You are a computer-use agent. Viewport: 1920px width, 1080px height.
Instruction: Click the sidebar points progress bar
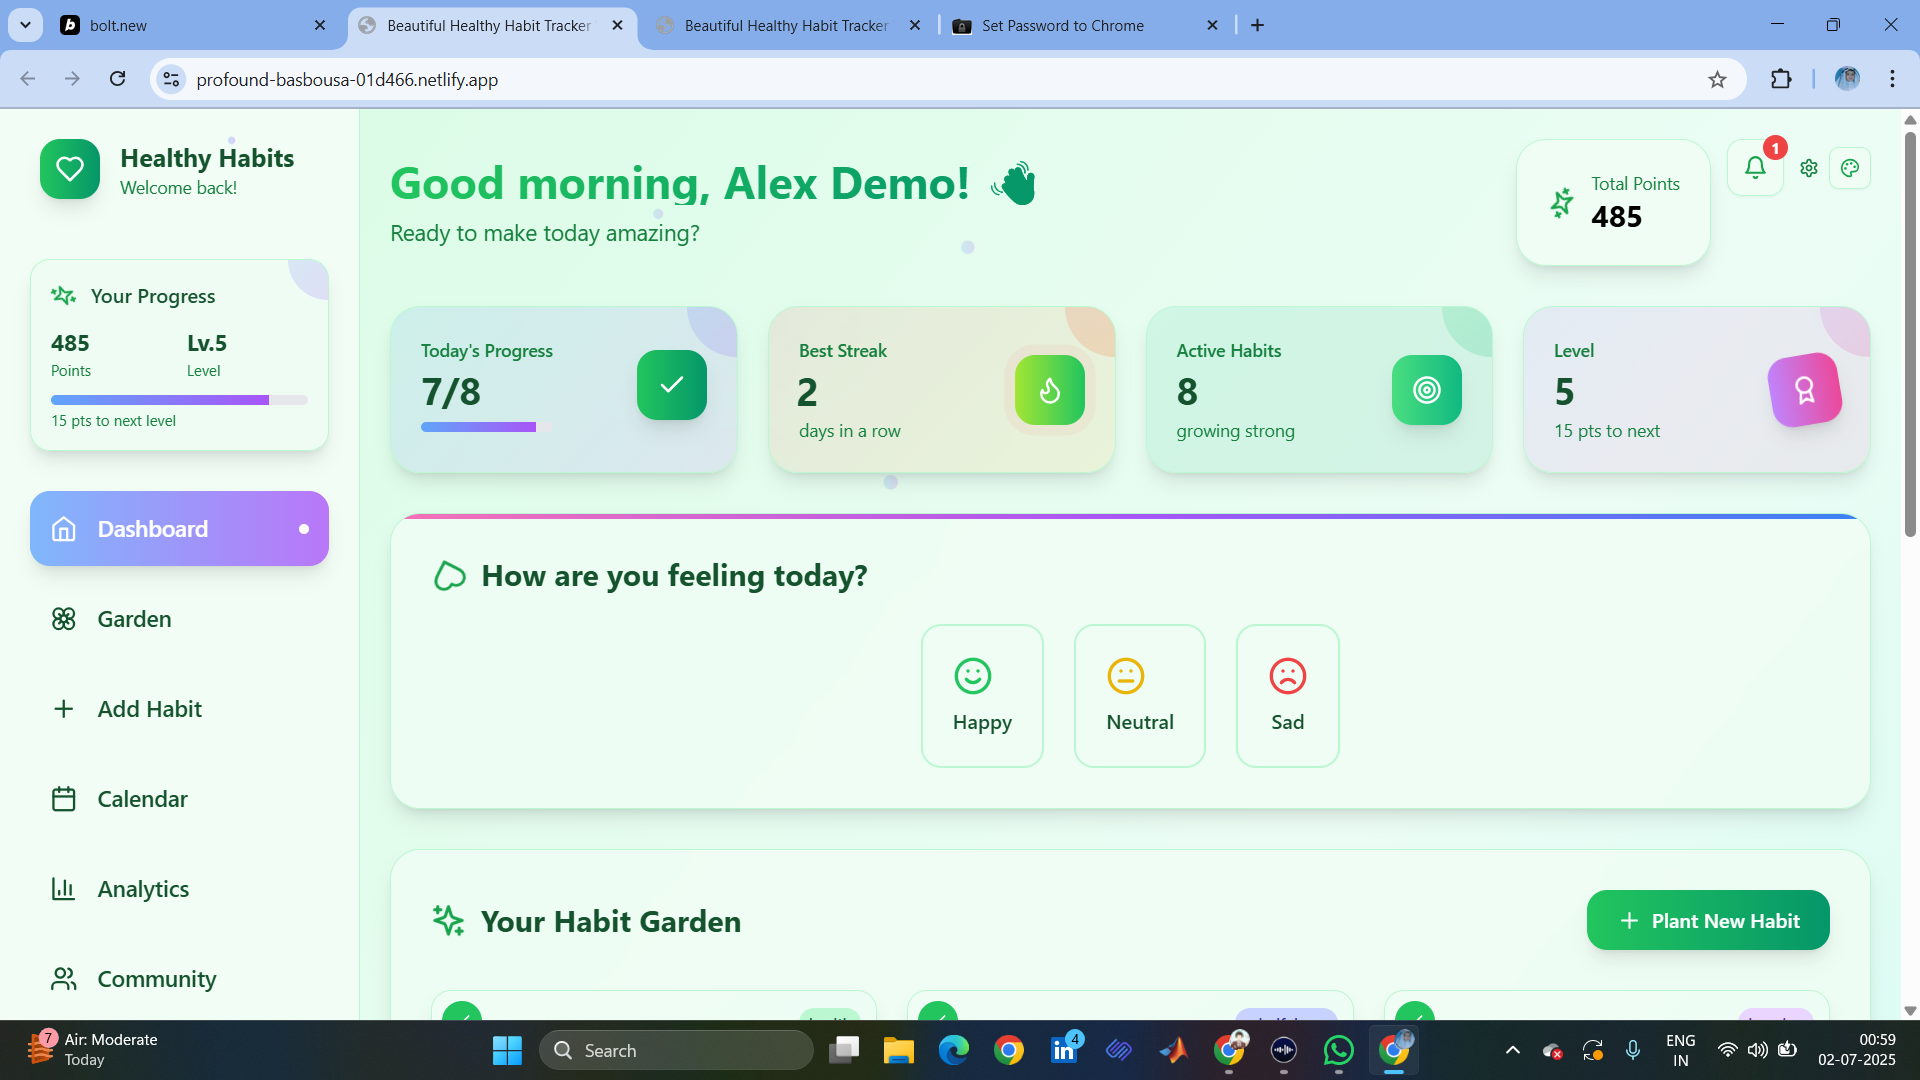(x=179, y=400)
